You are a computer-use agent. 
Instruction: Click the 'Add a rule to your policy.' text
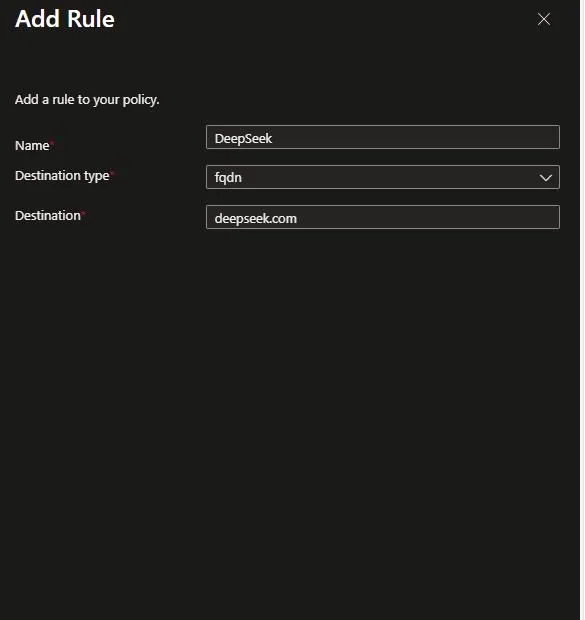tap(87, 100)
